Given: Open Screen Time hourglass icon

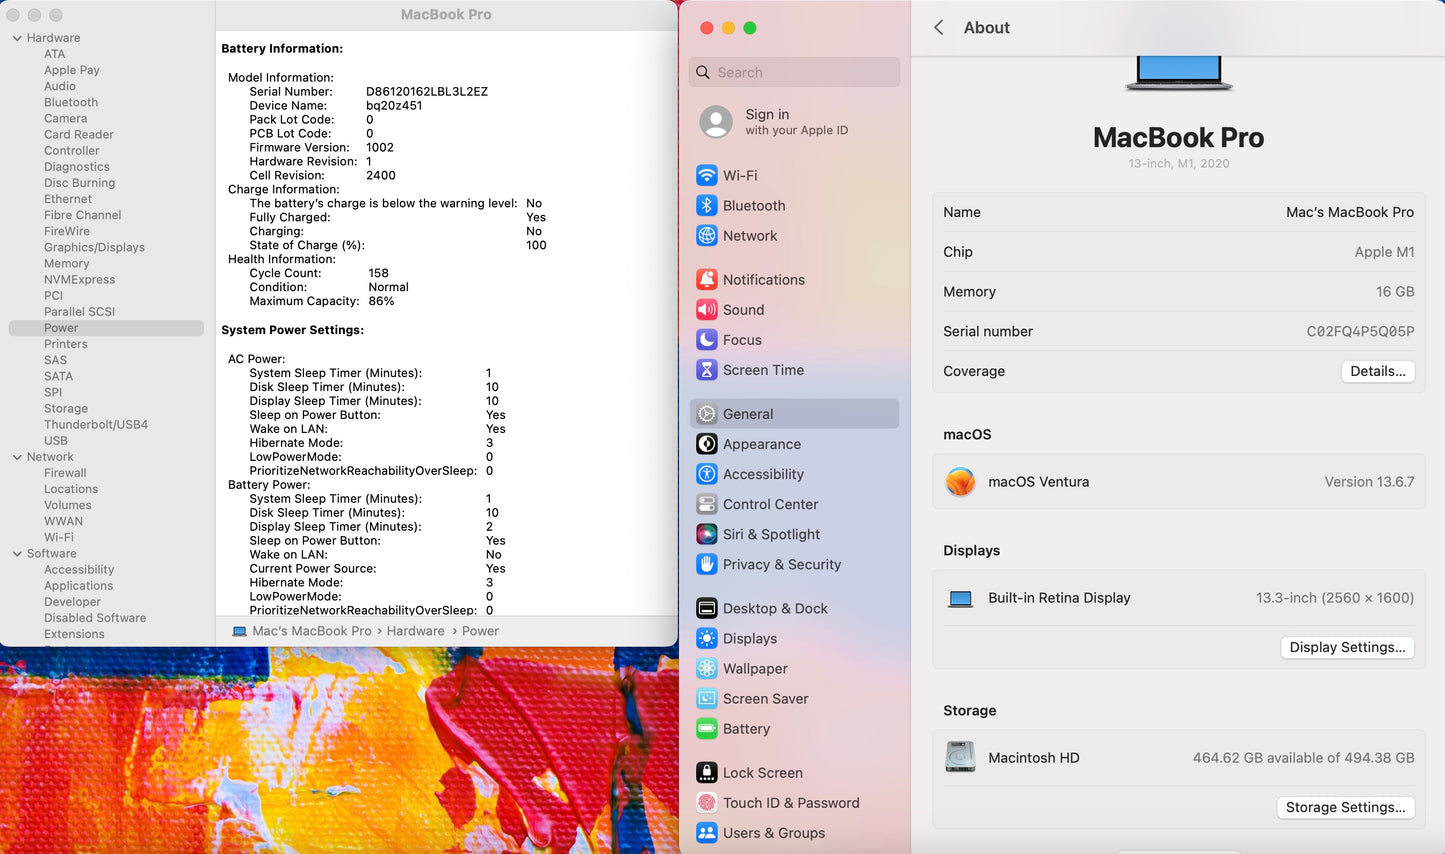Looking at the screenshot, I should click(x=707, y=370).
